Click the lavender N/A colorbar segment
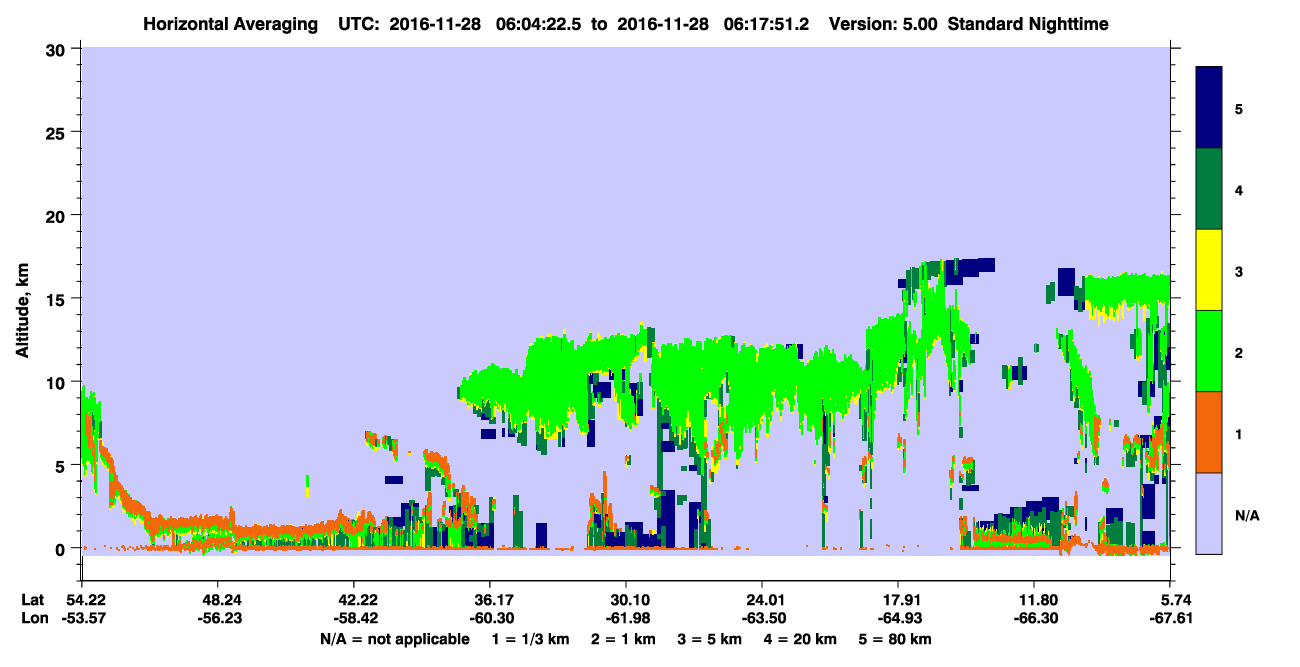Image resolution: width=1300 pixels, height=667 pixels. click(1209, 513)
